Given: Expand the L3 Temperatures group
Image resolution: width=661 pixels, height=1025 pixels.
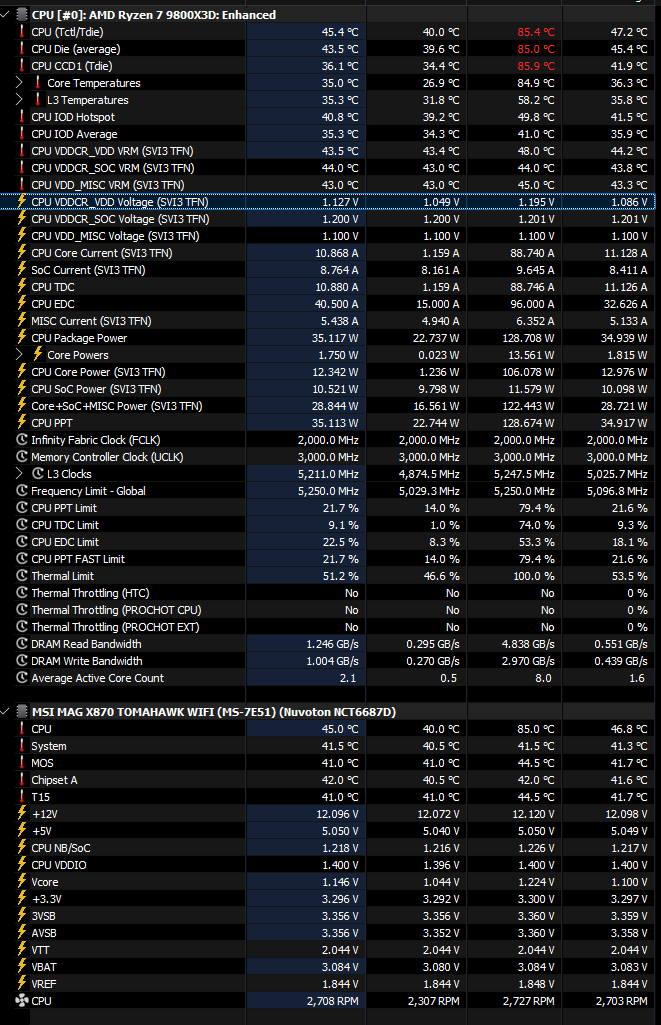Looking at the screenshot, I should 19,100.
